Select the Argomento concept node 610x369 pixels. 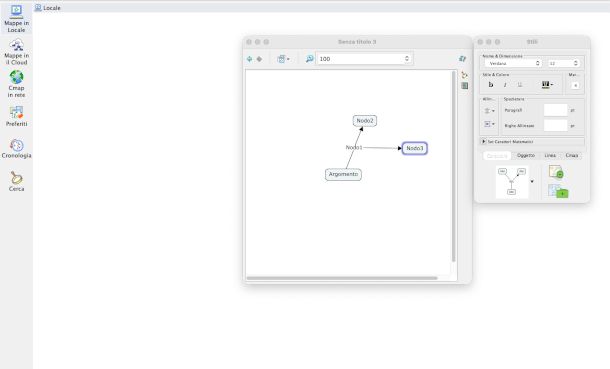pos(343,174)
